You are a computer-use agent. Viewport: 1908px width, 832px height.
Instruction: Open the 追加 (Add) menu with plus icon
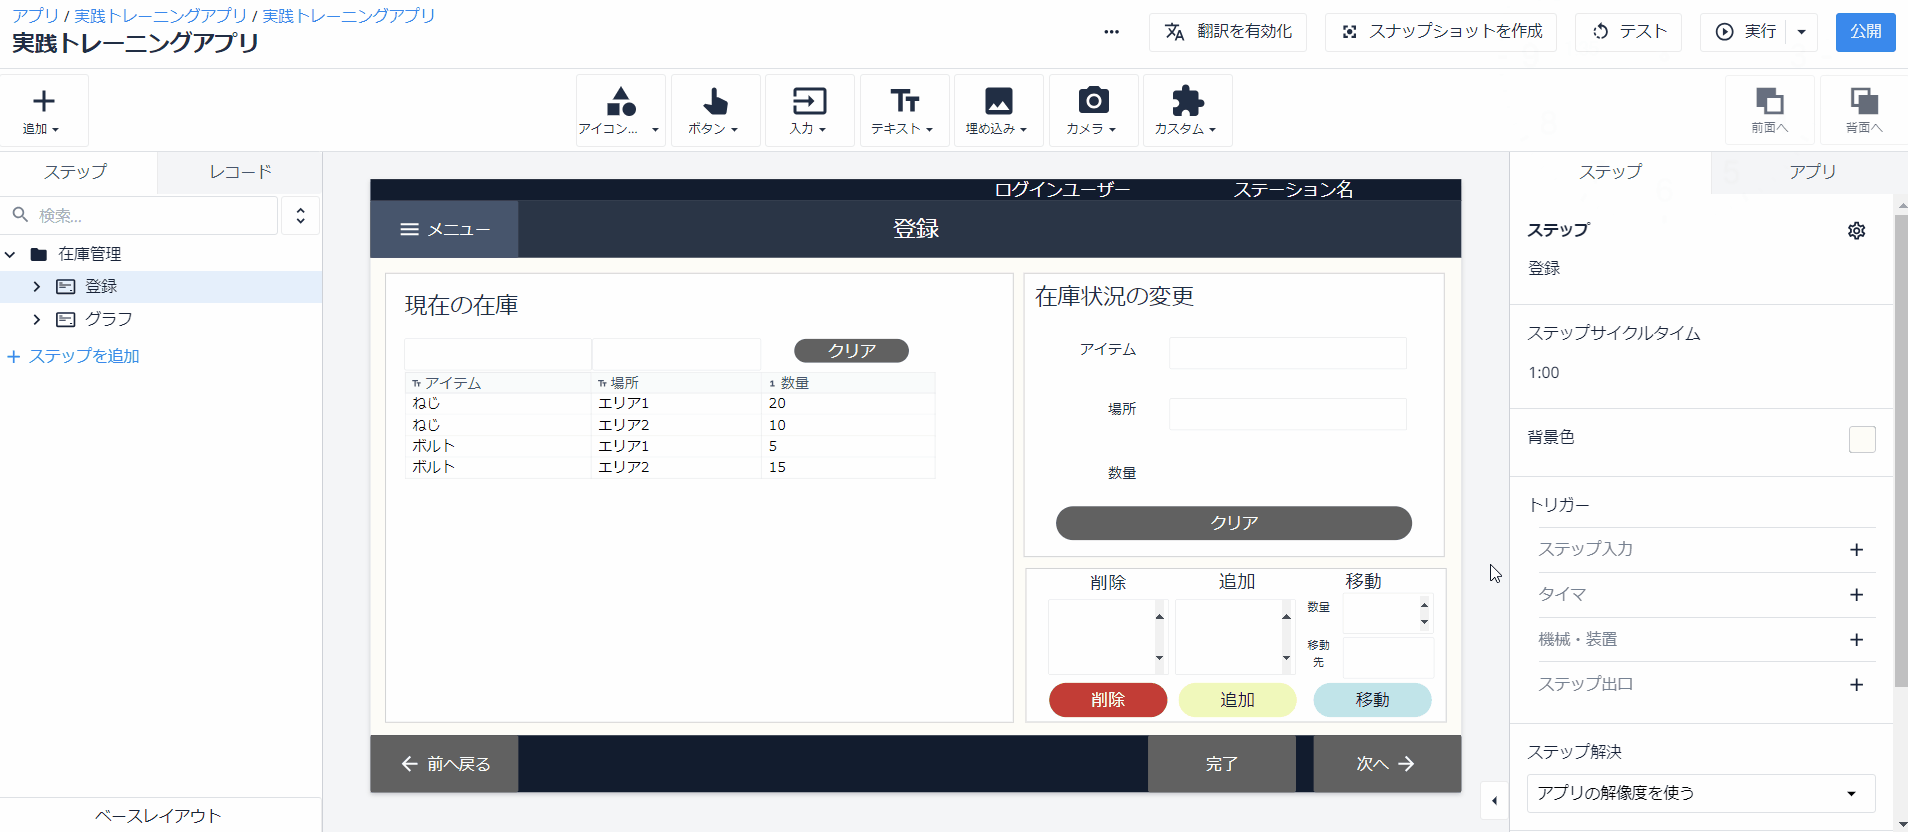click(x=43, y=110)
